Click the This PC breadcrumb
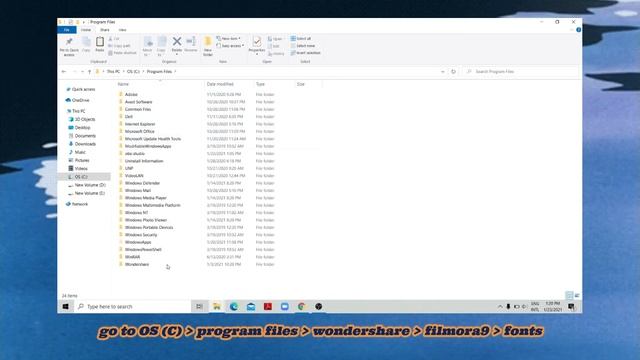640x360 pixels. (113, 71)
